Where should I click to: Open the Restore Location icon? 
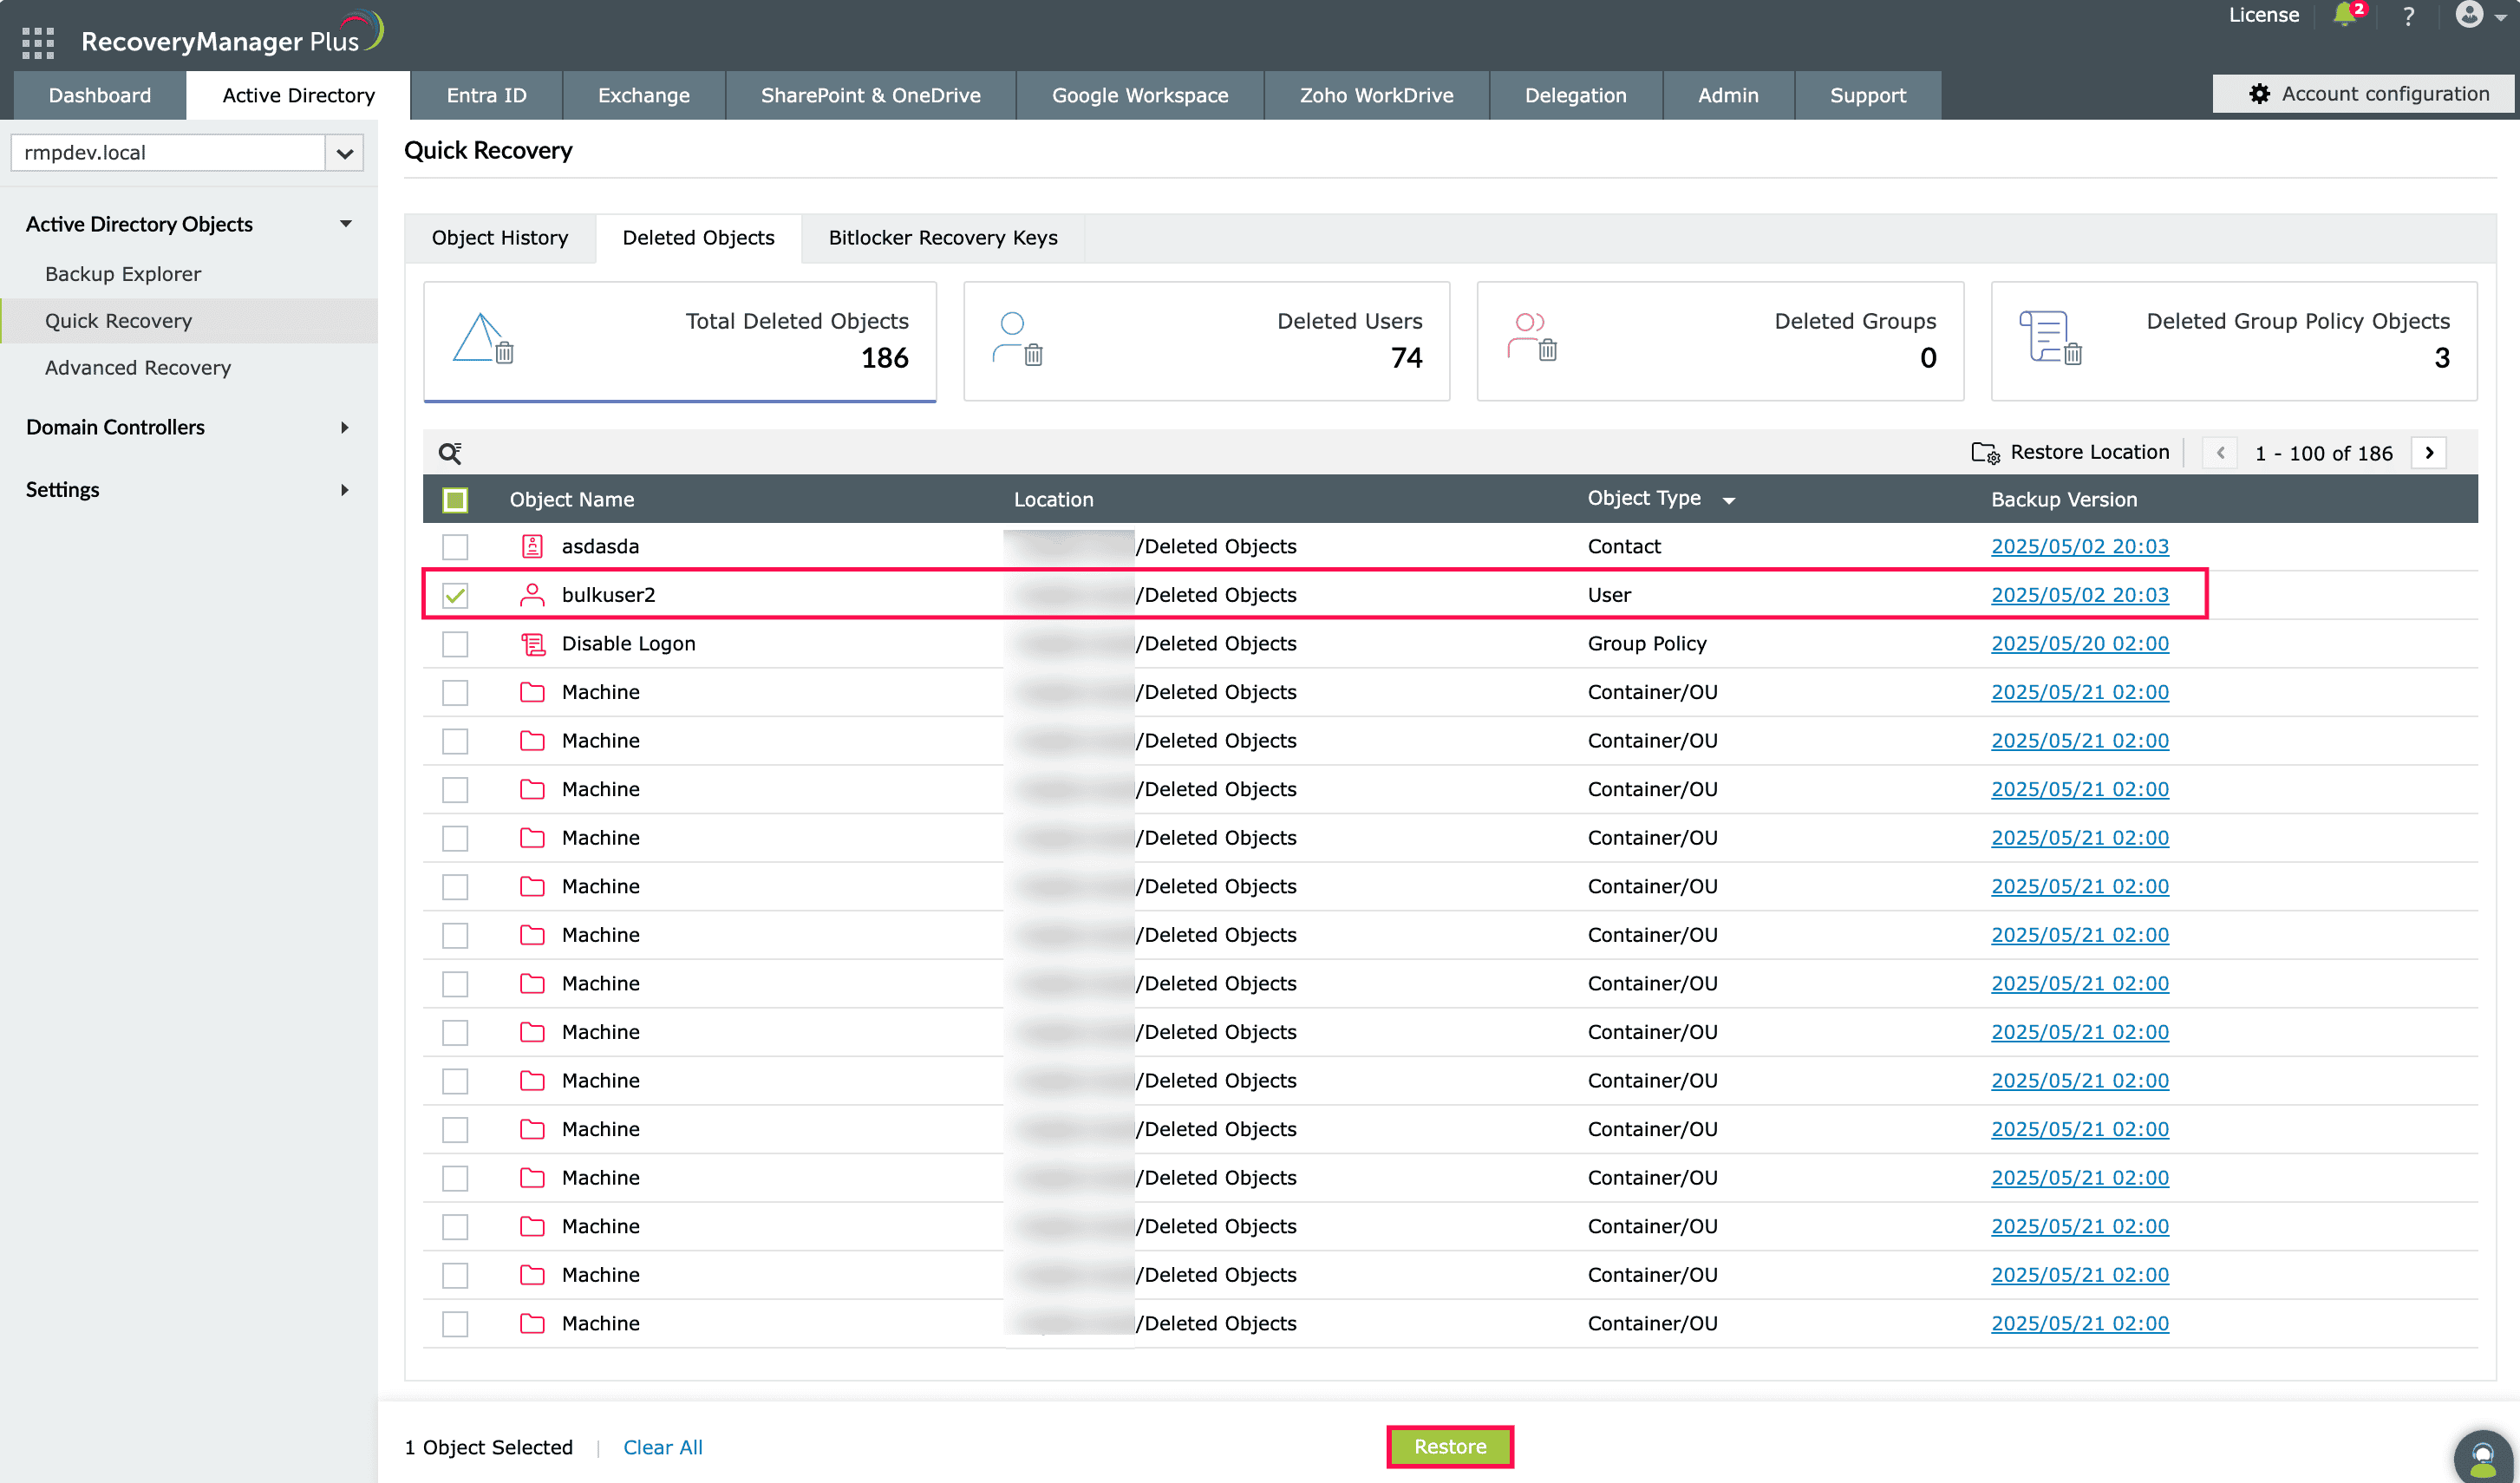[x=1986, y=452]
